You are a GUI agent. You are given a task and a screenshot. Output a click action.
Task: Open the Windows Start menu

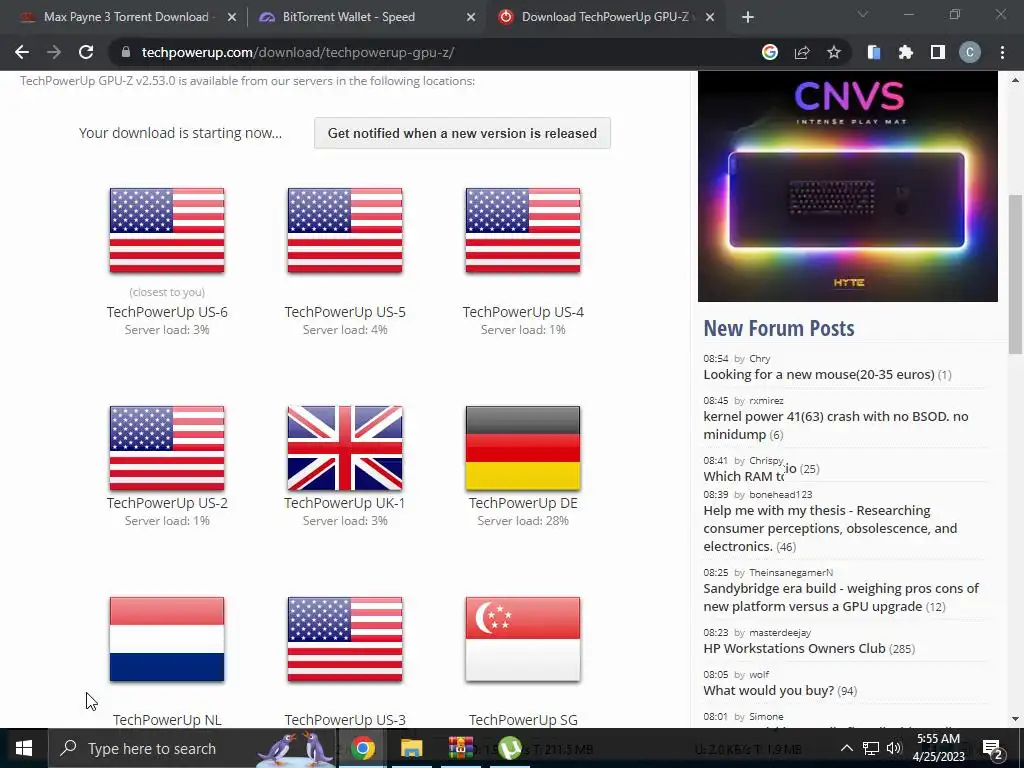click(24, 748)
